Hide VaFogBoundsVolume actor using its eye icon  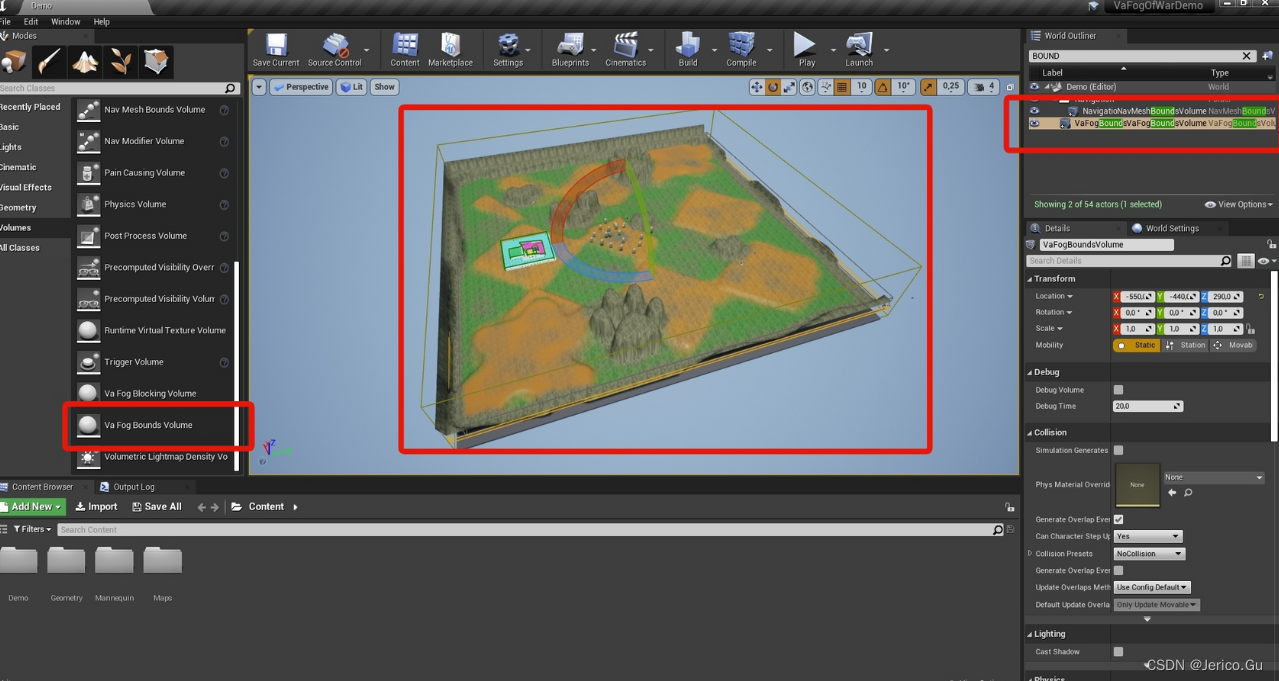(x=1035, y=123)
